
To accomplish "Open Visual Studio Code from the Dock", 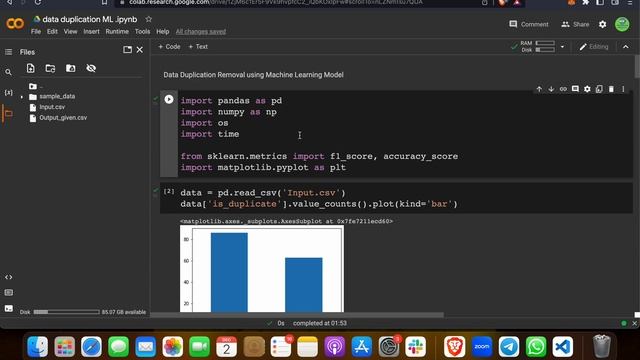I will (563, 347).
